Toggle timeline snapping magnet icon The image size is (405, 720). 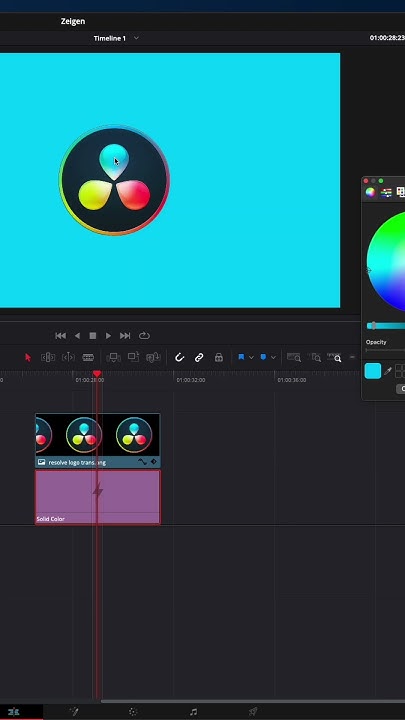180,357
